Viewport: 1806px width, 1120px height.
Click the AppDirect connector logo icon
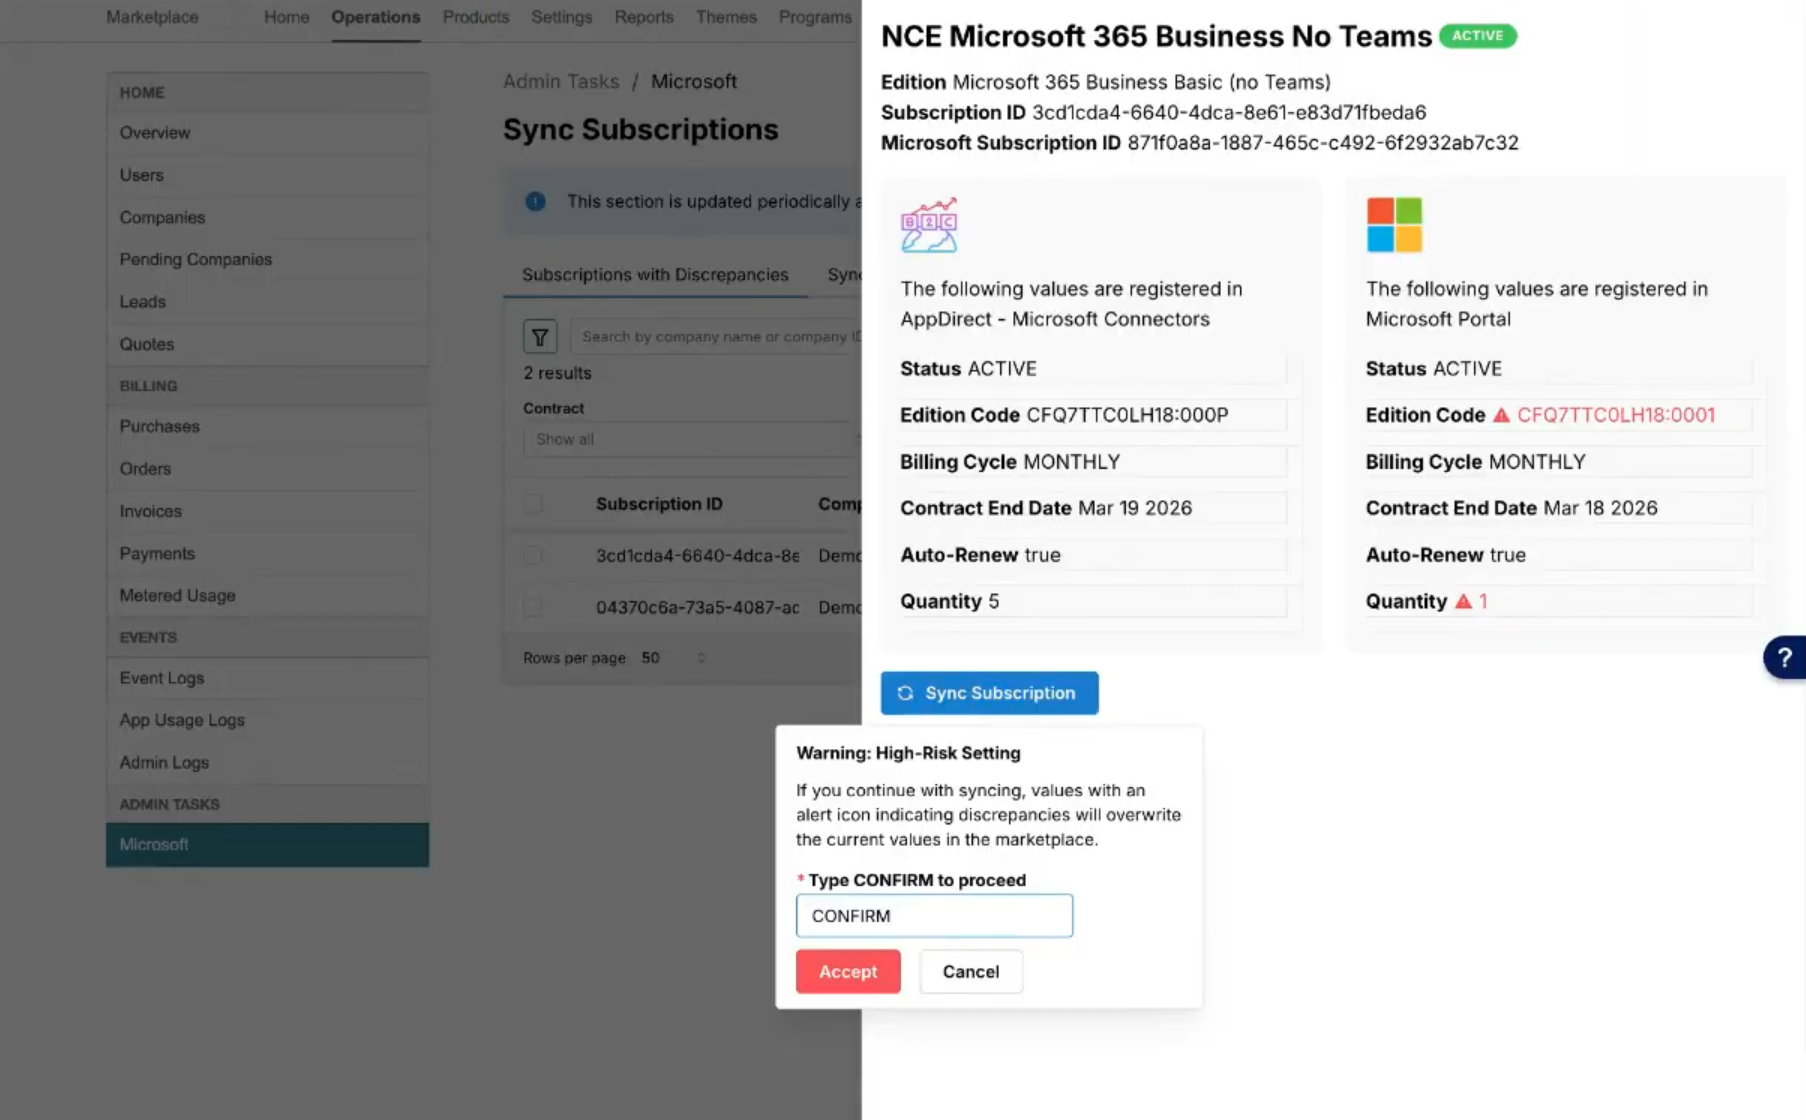929,224
